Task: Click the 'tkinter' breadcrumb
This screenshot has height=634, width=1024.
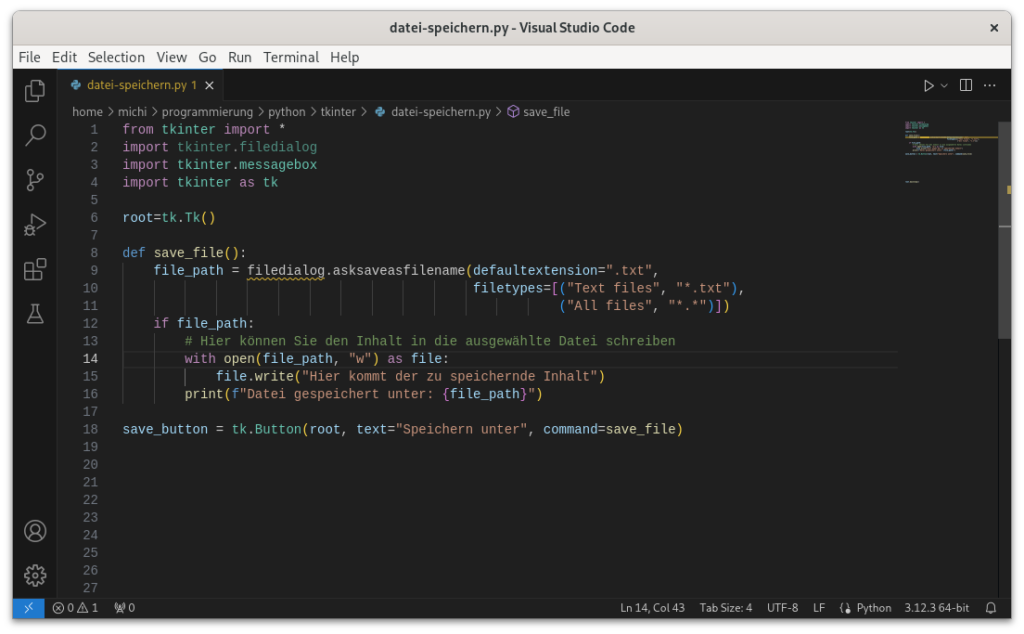Action: pyautogui.click(x=338, y=112)
